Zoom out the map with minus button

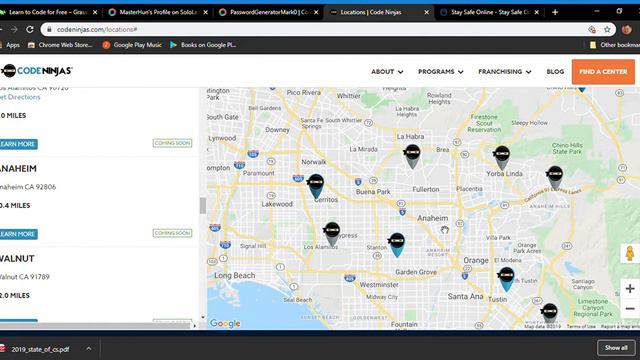point(630,309)
